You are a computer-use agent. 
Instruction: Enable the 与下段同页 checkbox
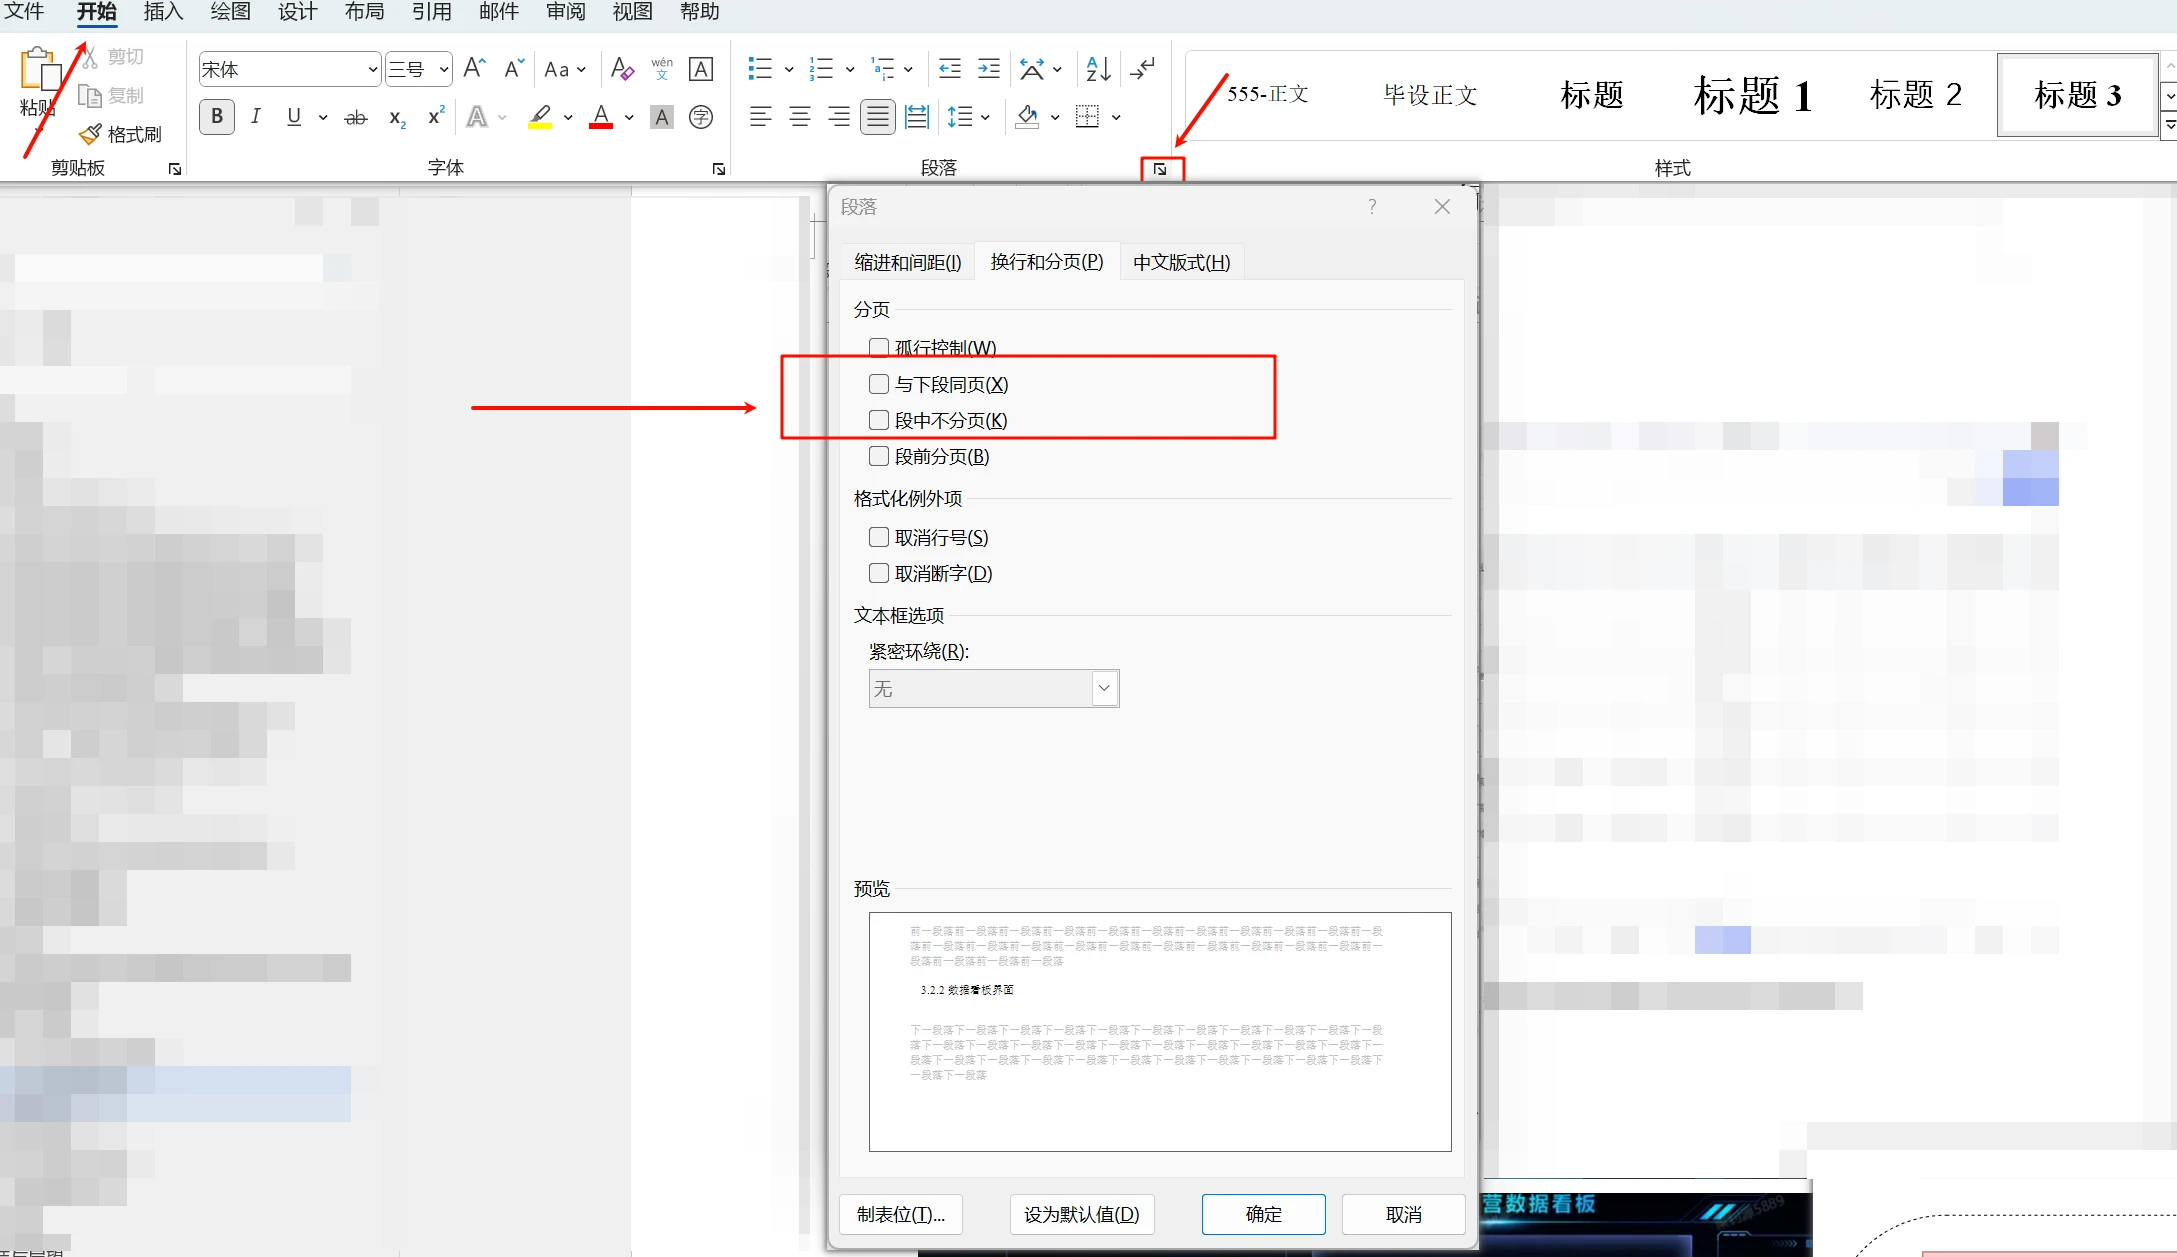[879, 384]
